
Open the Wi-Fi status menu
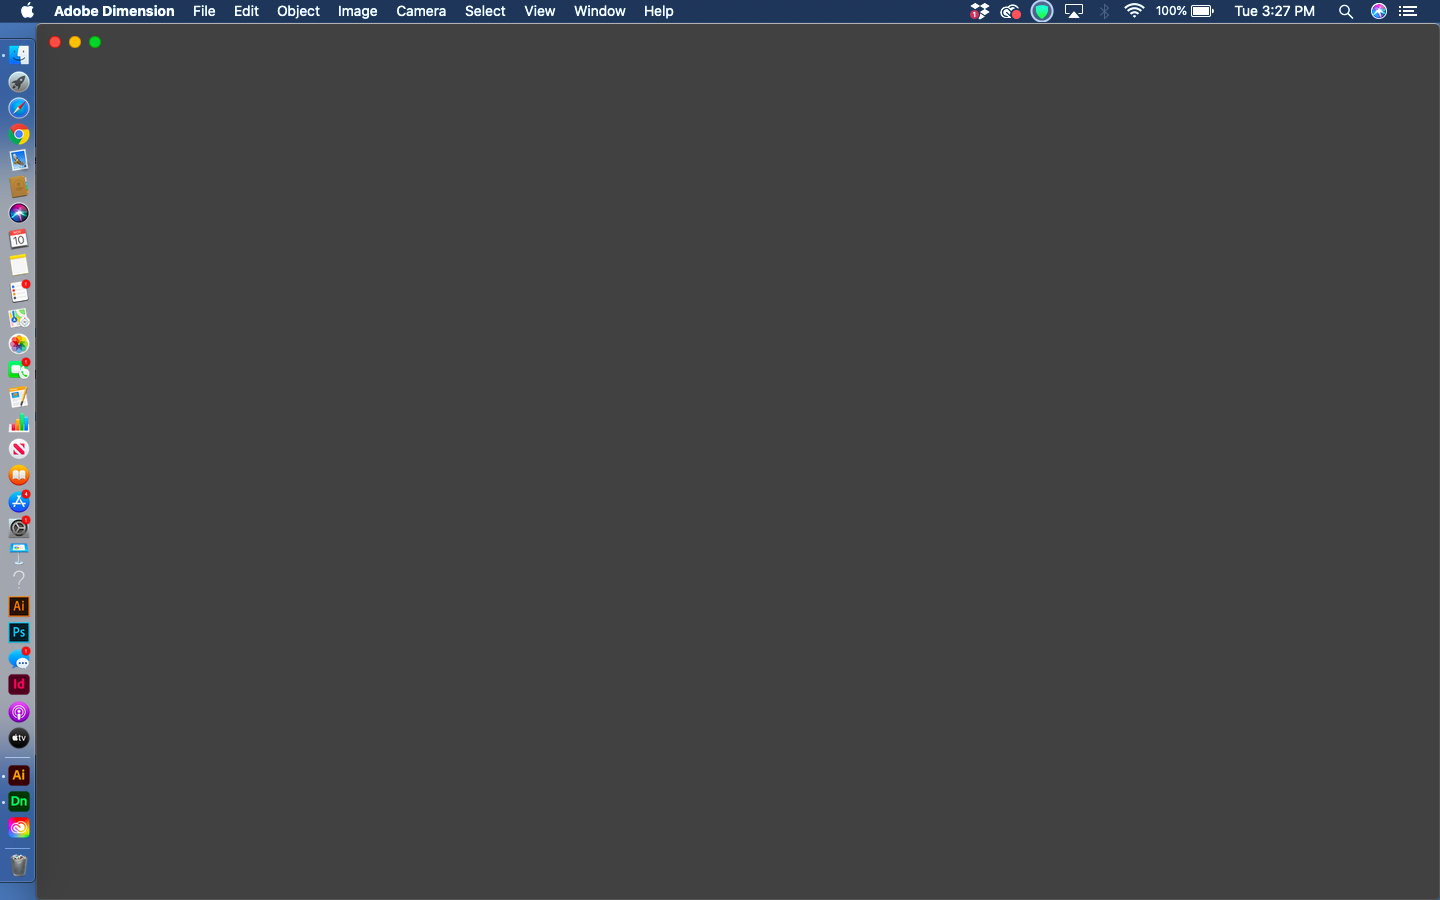click(x=1133, y=11)
